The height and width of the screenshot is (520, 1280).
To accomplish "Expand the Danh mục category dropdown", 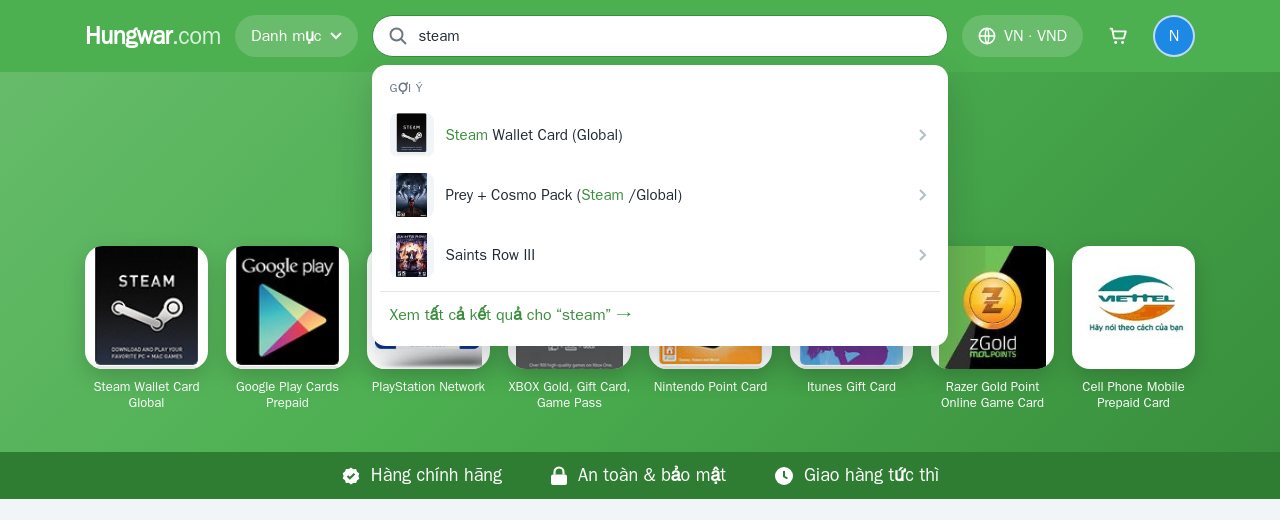I will [296, 36].
